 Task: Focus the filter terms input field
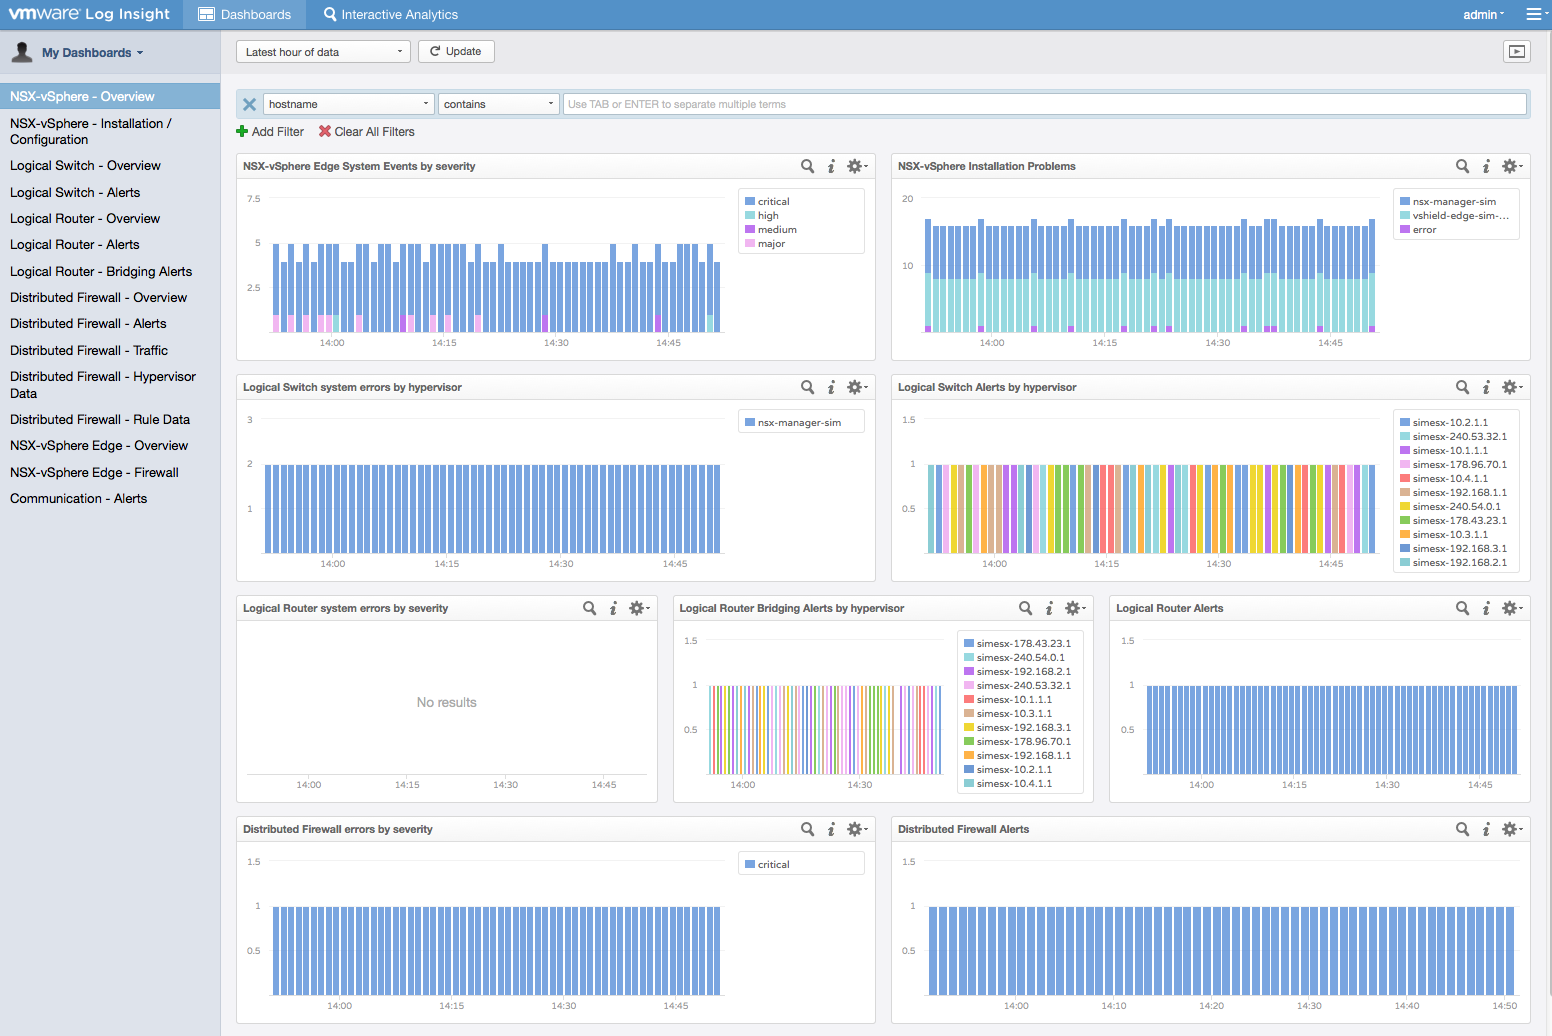(x=1044, y=104)
